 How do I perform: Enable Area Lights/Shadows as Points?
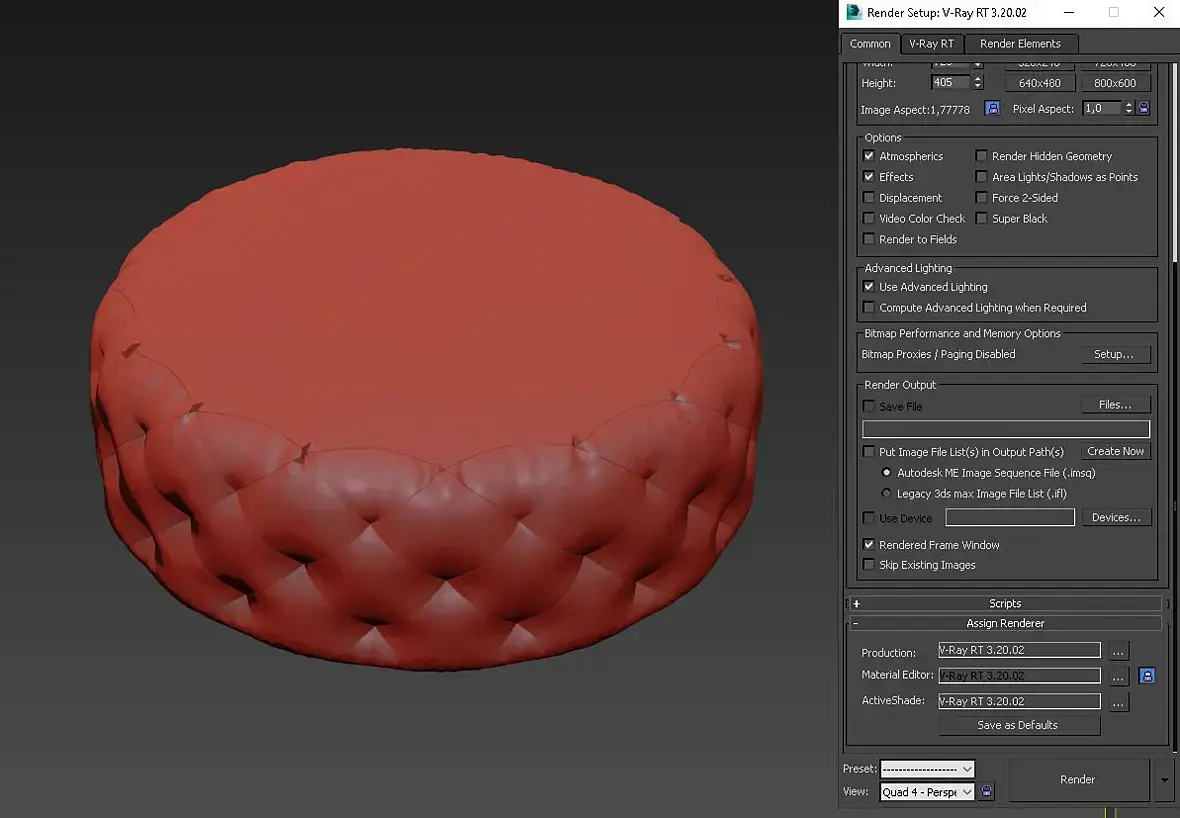coord(981,177)
